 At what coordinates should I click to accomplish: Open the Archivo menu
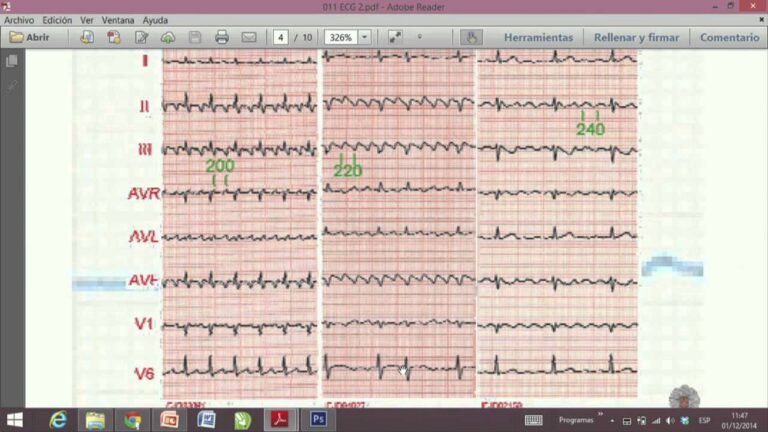point(19,20)
